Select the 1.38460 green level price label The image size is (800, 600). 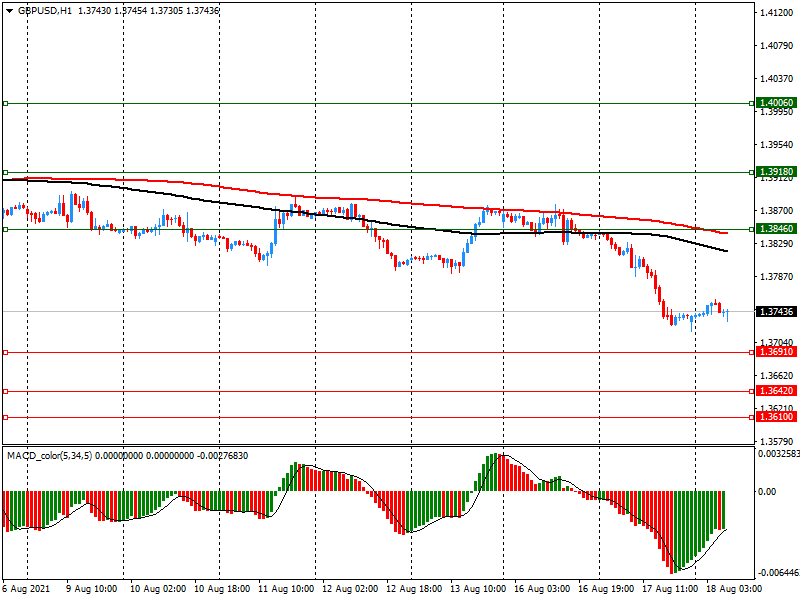[x=776, y=229]
